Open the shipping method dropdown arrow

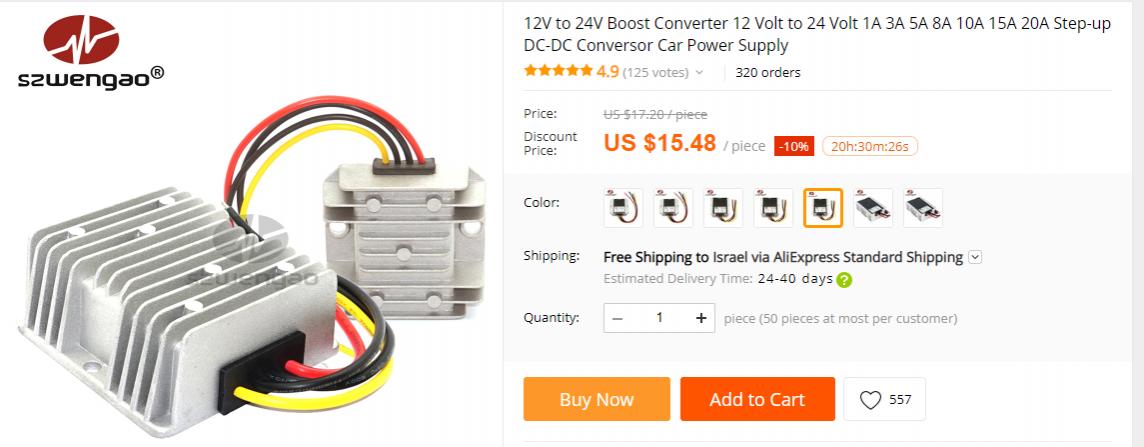[x=975, y=257]
